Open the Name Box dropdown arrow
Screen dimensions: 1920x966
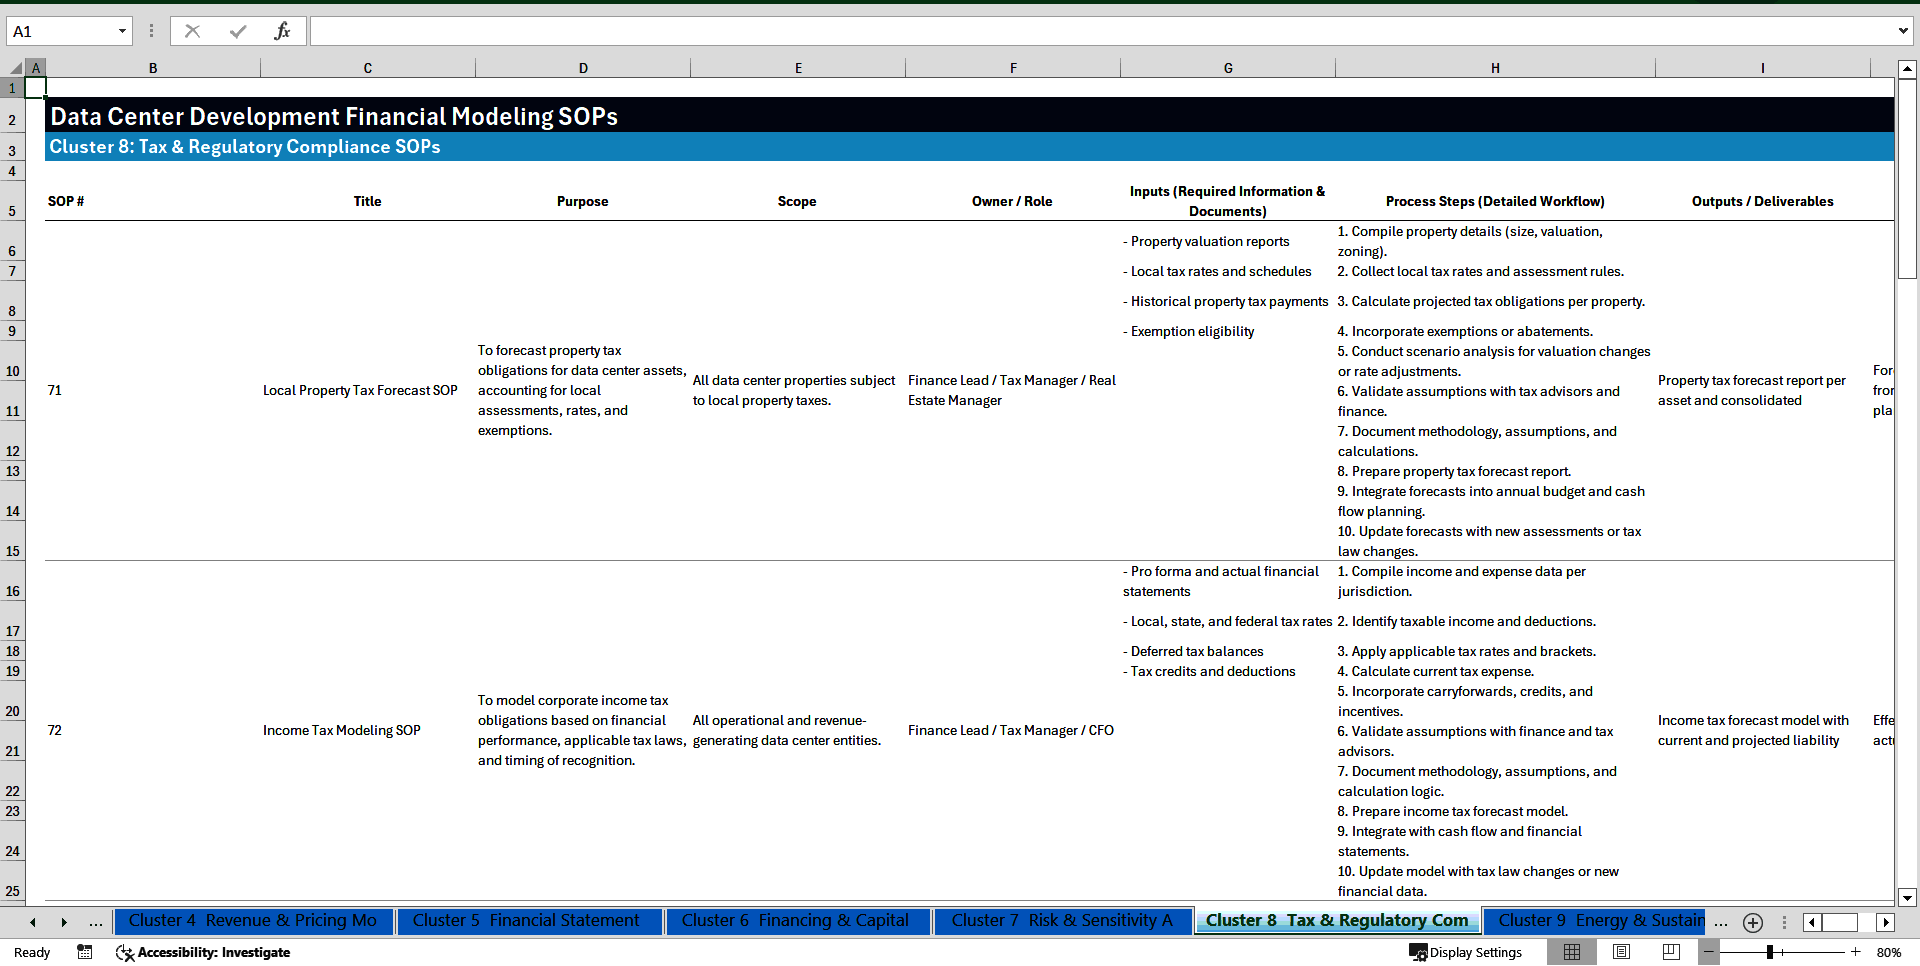click(x=122, y=30)
